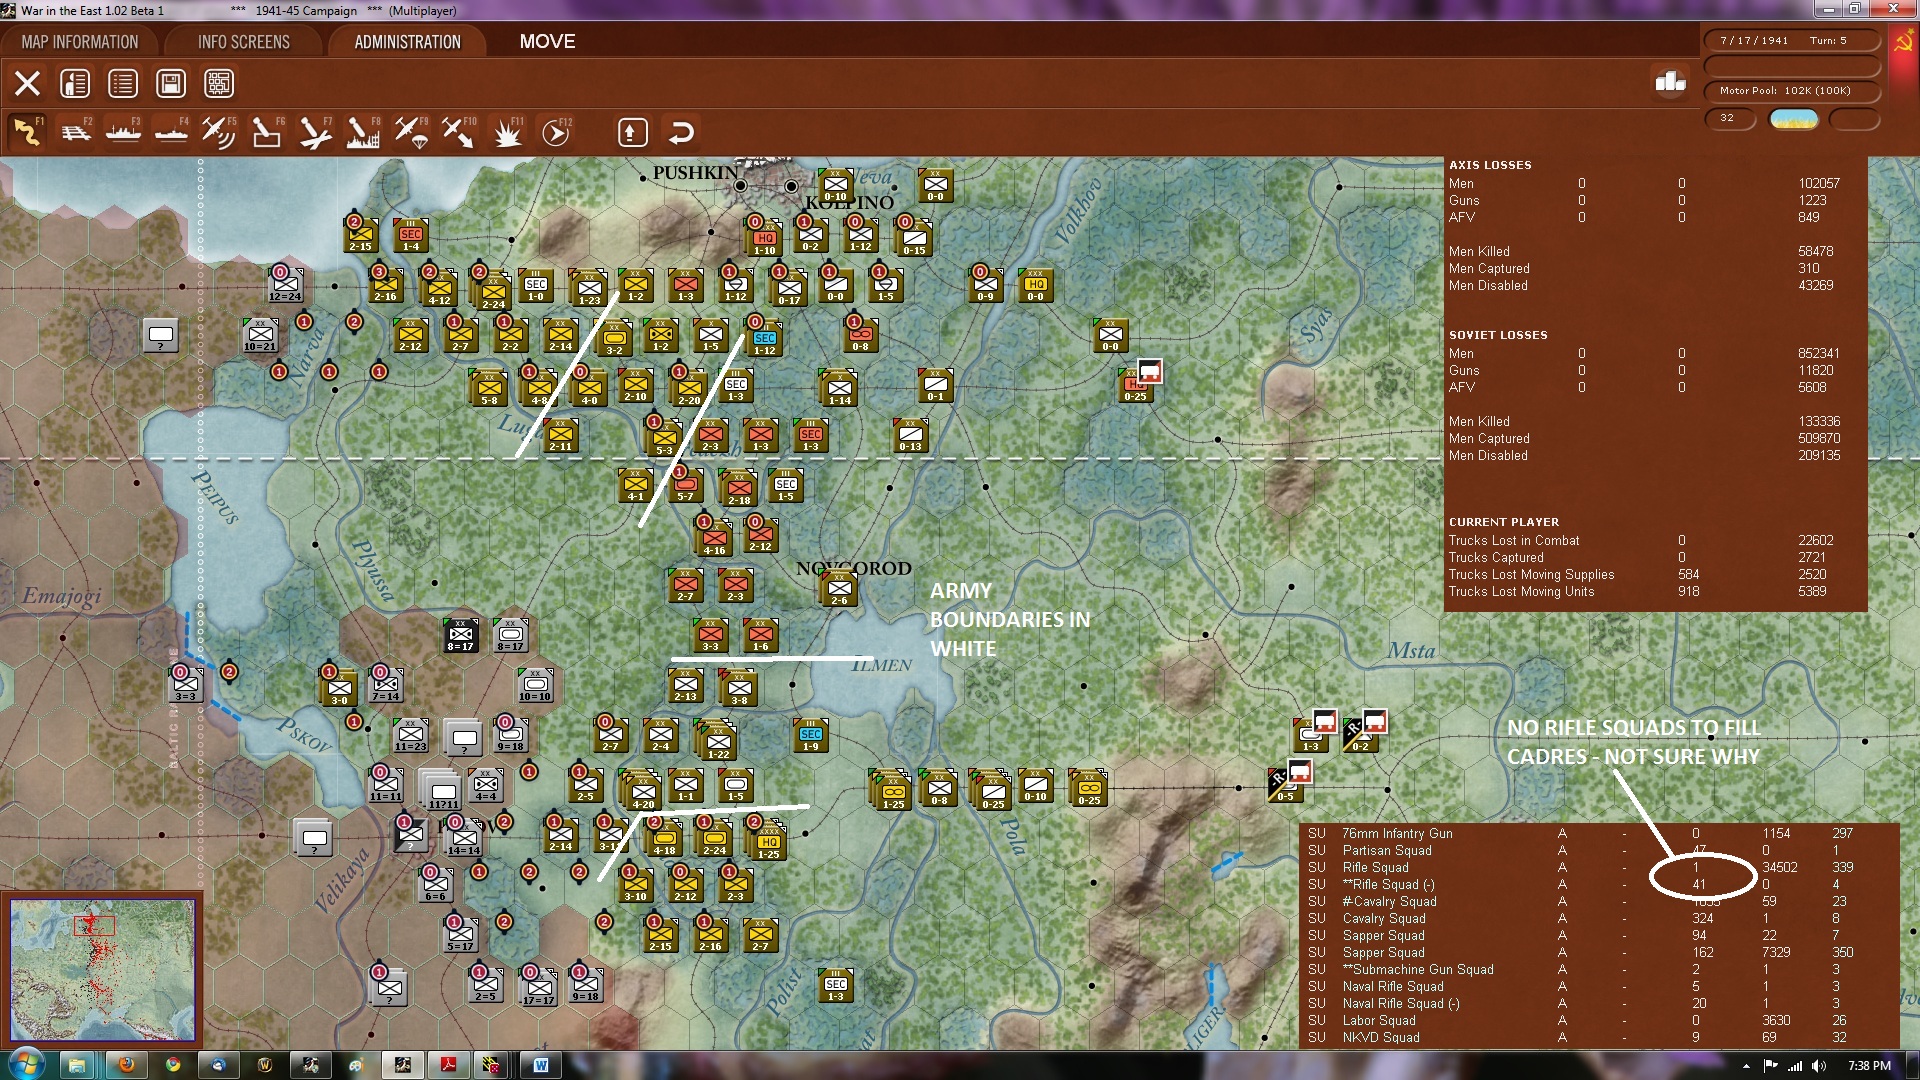Select the HQ 0-0 unit counter

1035,285
